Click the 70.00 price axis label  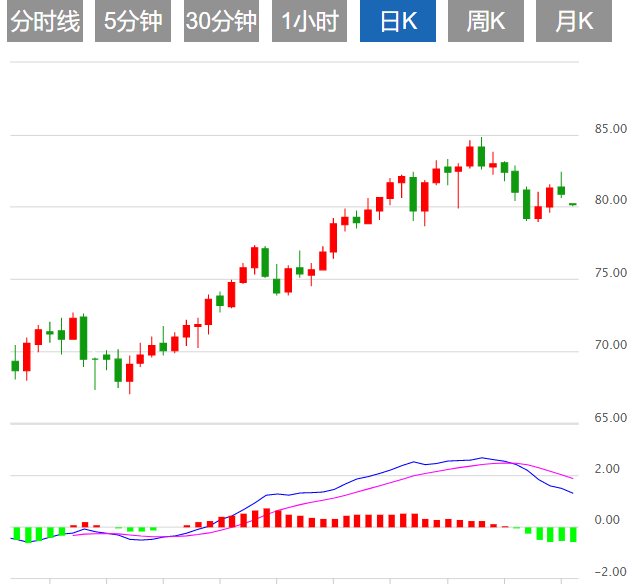(610, 345)
